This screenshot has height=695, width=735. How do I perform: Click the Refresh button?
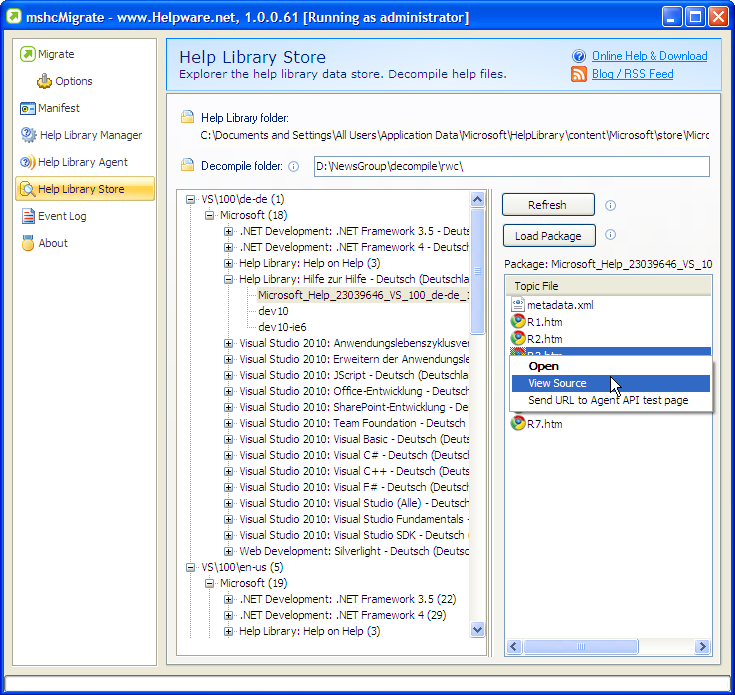pyautogui.click(x=548, y=205)
